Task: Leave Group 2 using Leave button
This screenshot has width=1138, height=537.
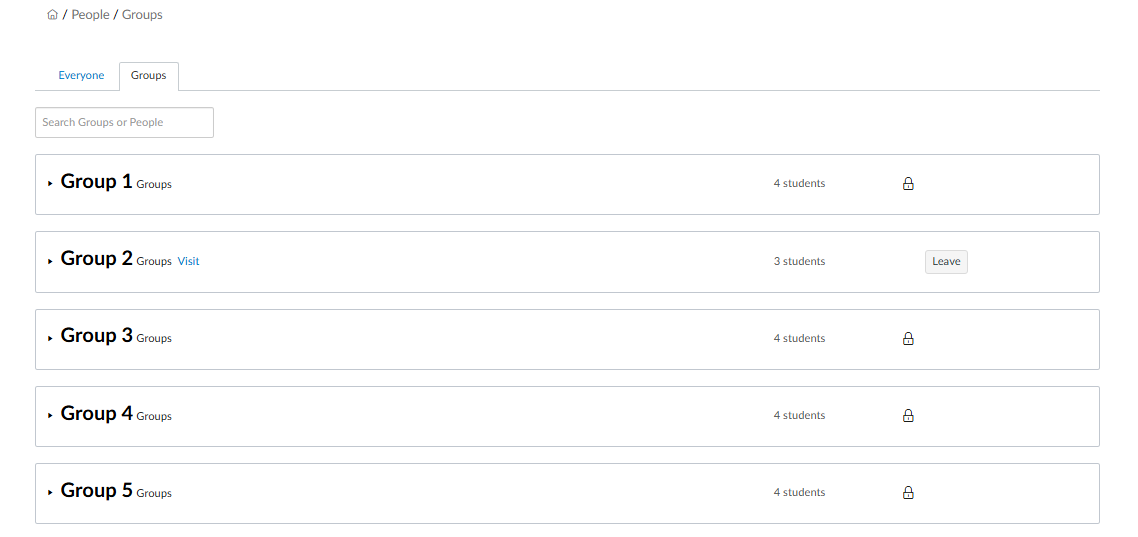Action: tap(946, 261)
